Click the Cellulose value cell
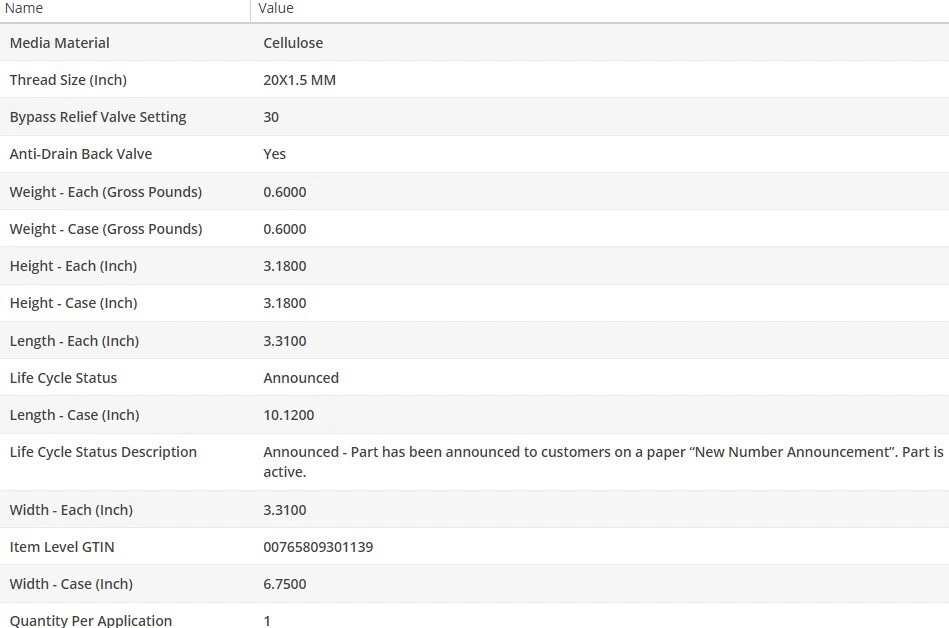Screen dimensions: 949x628 pyautogui.click(x=293, y=43)
